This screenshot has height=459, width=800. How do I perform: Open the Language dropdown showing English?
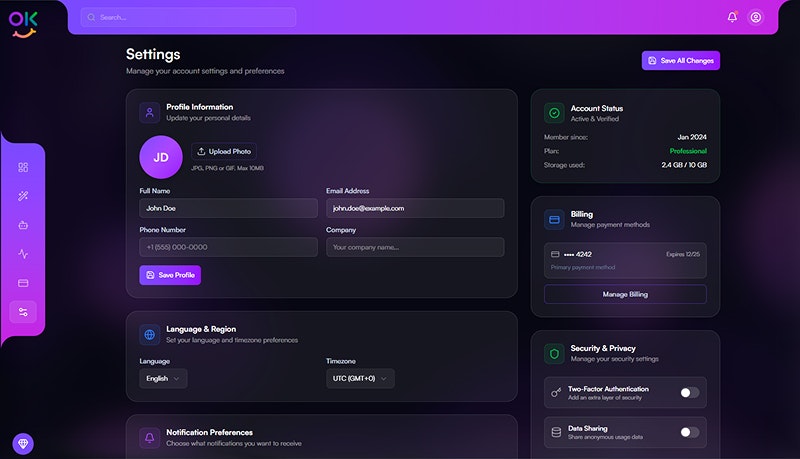163,378
